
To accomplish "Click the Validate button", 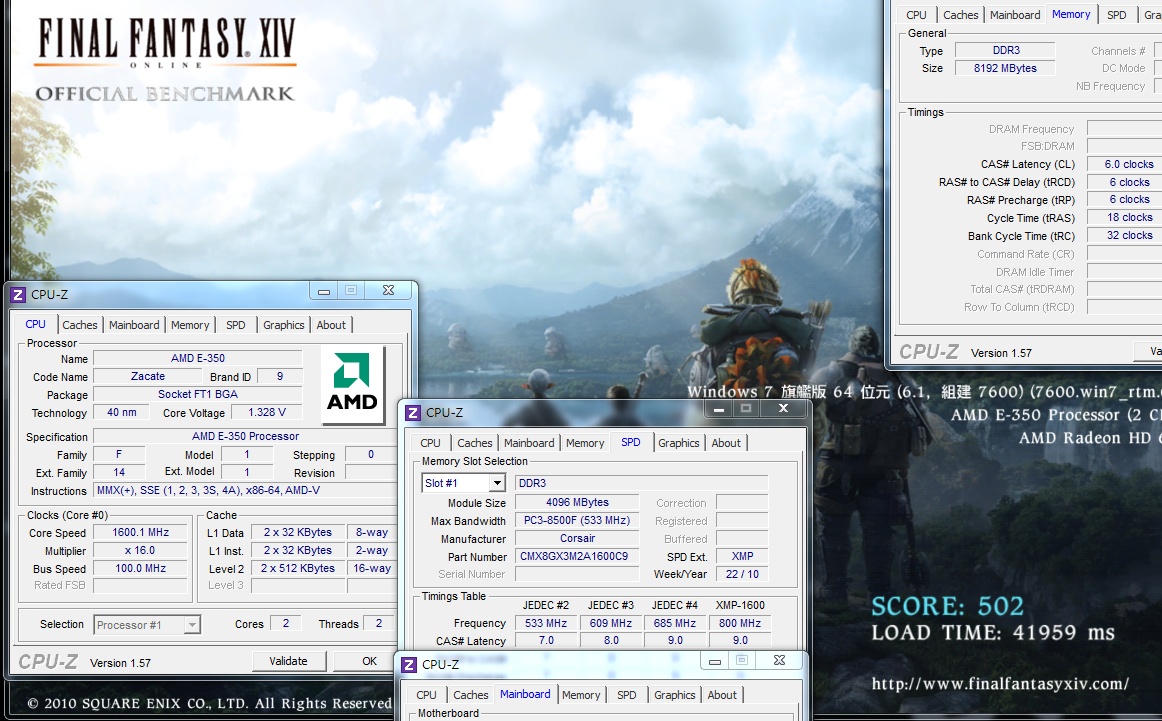I will pos(288,661).
